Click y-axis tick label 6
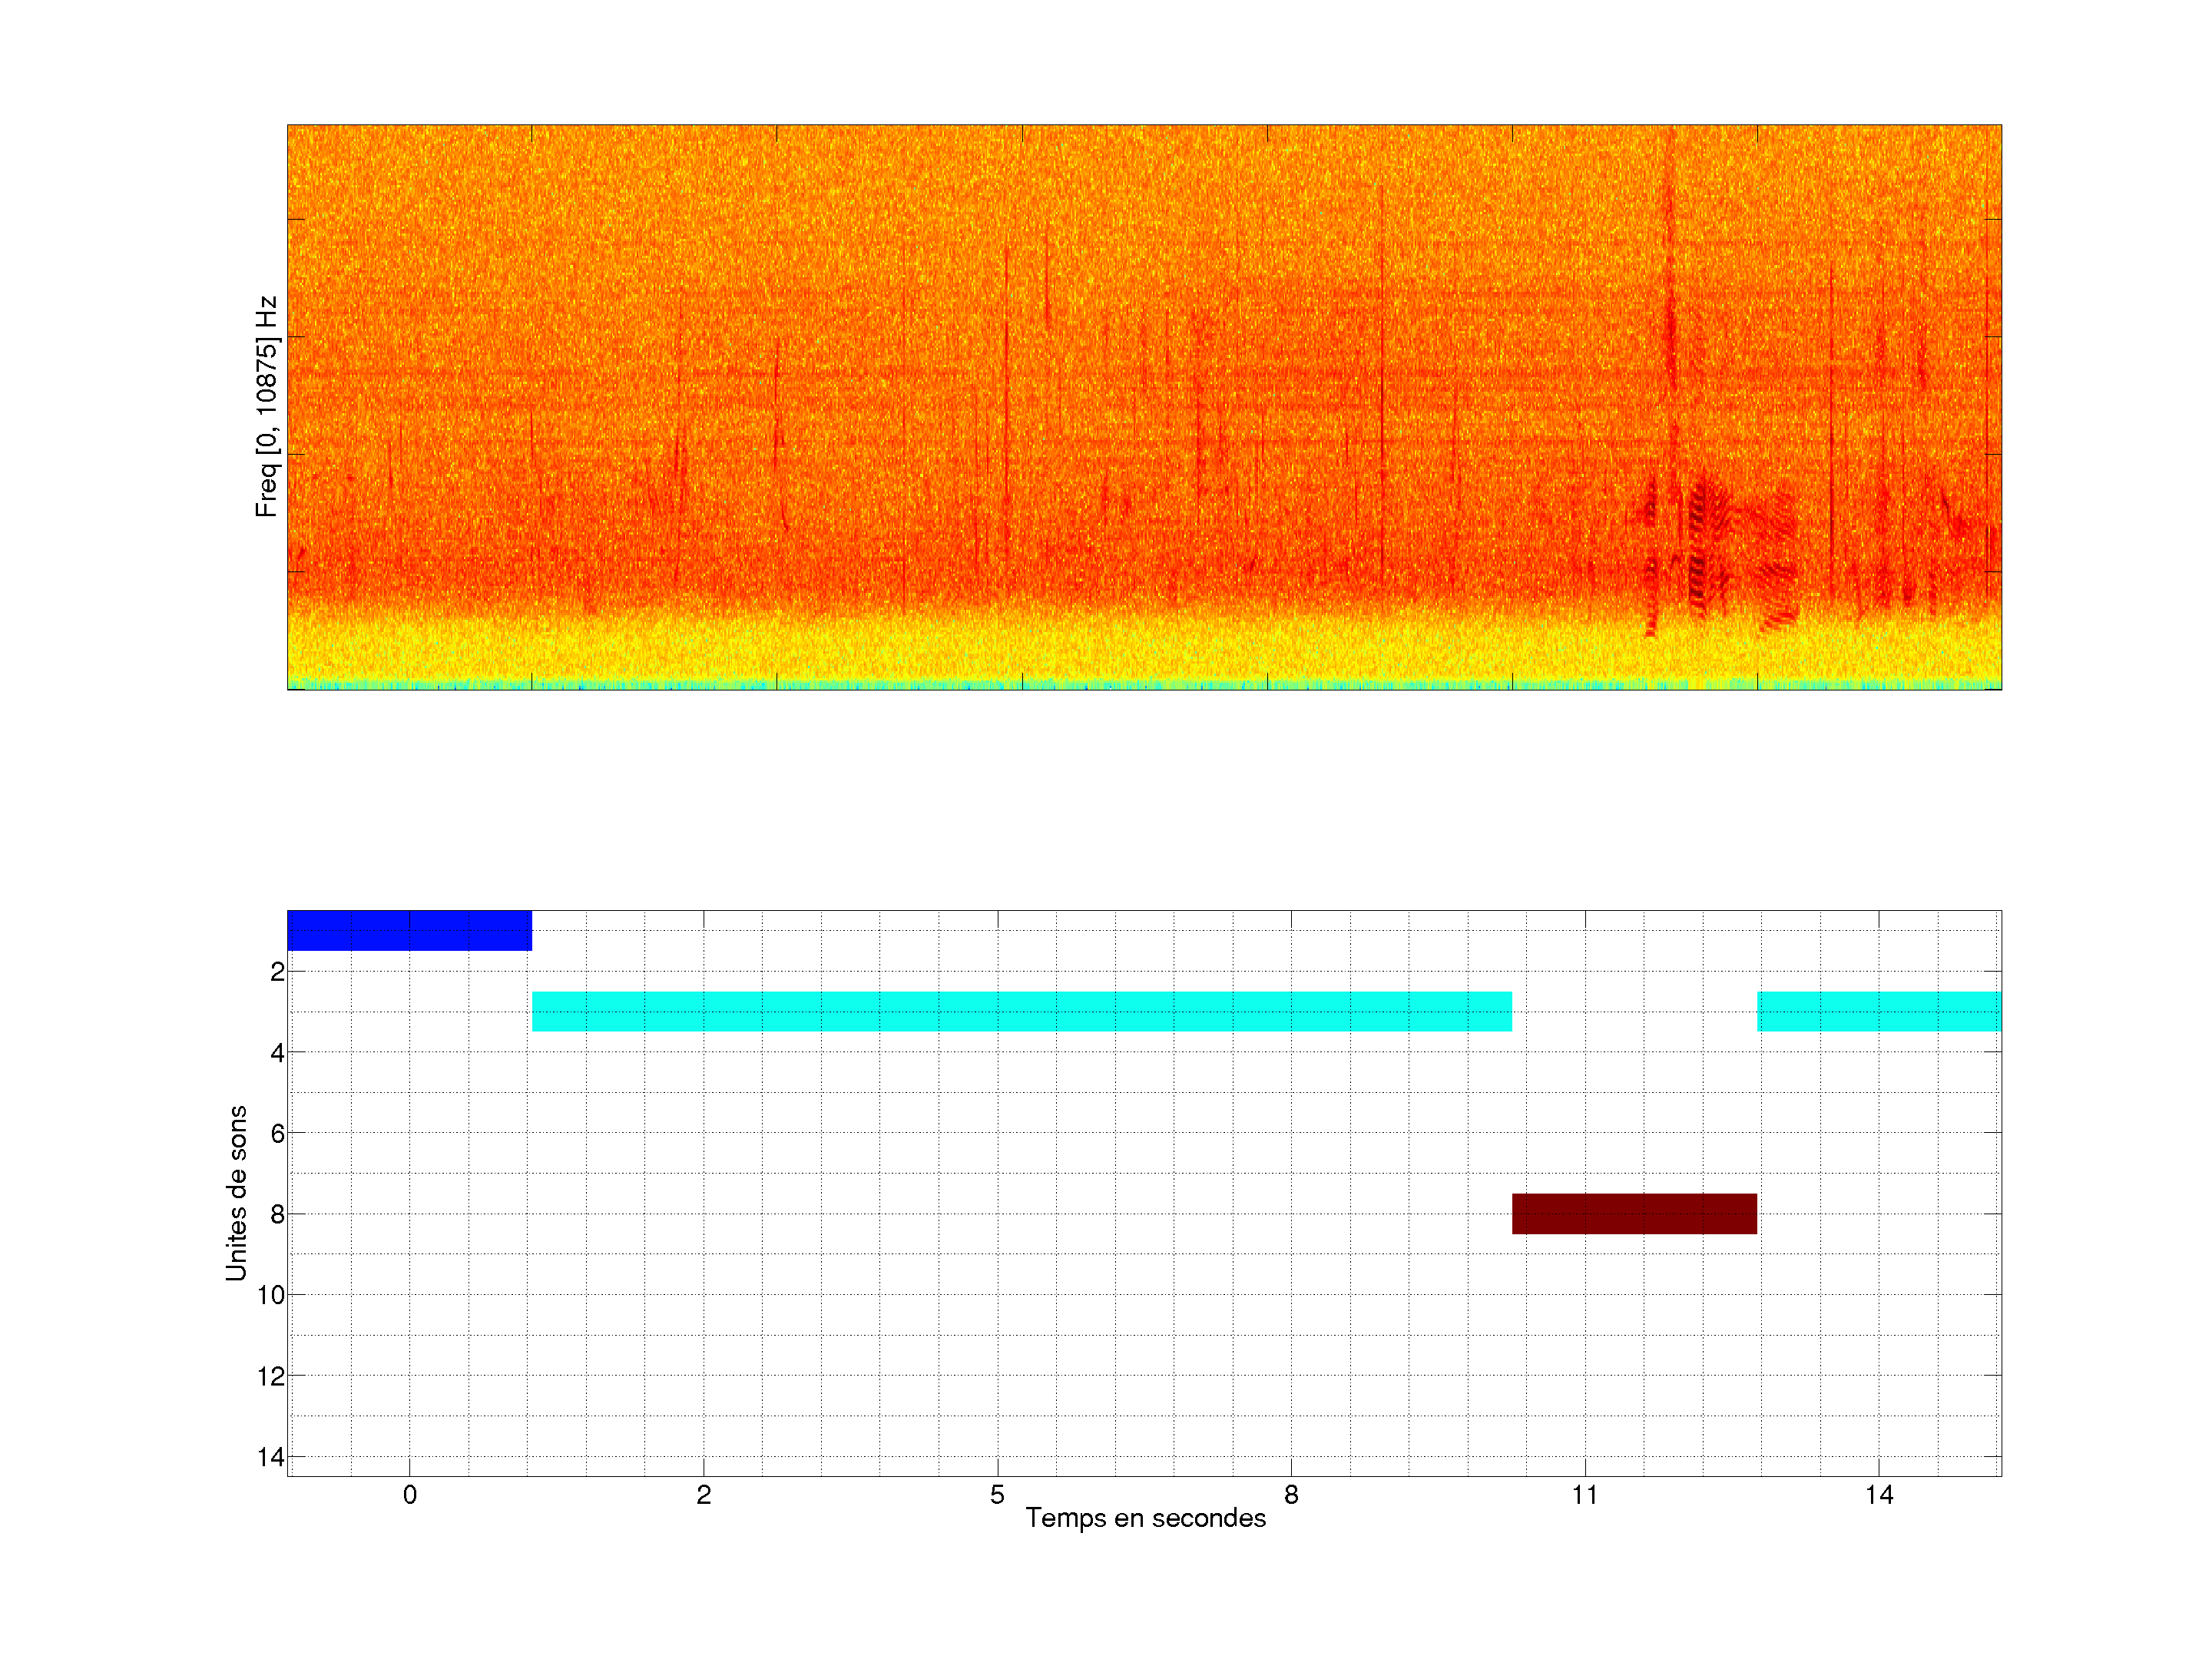2212x1659 pixels. pyautogui.click(x=277, y=1133)
